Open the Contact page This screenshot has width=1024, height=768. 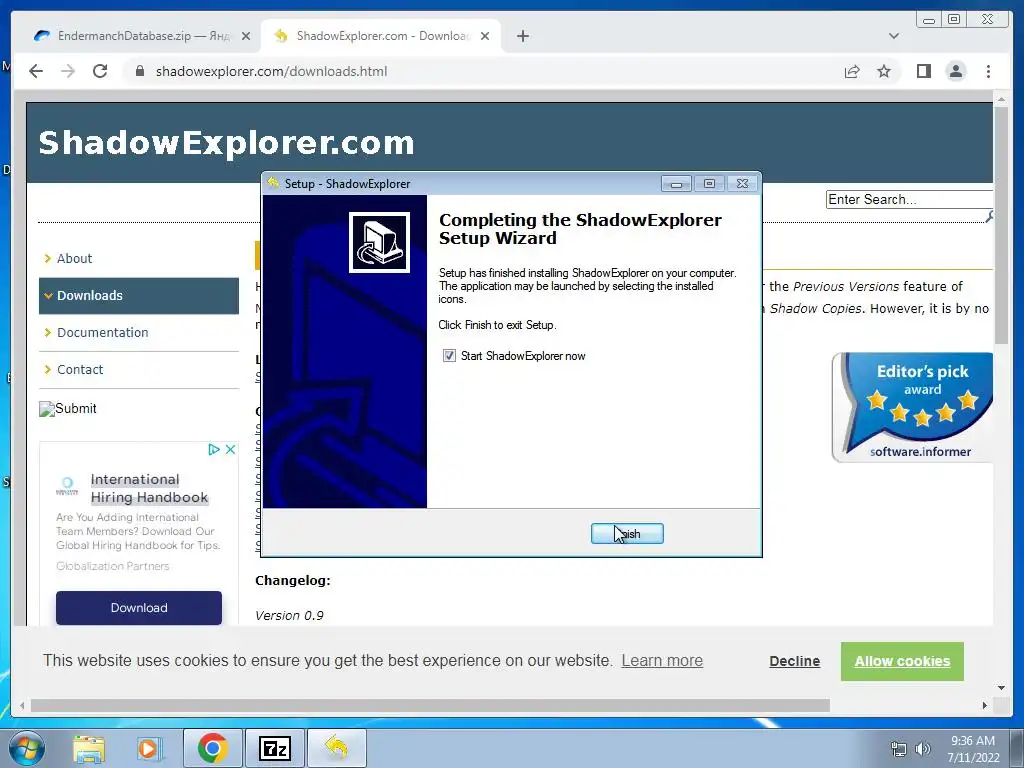point(80,370)
